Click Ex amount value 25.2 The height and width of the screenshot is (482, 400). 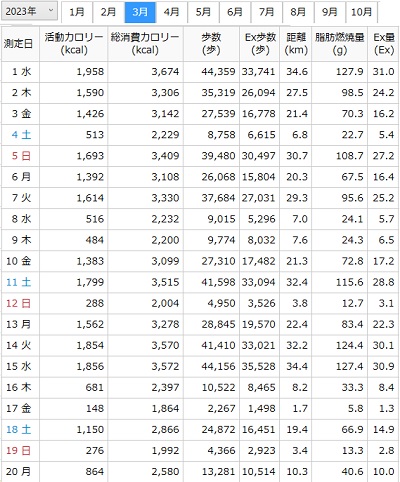coord(384,198)
